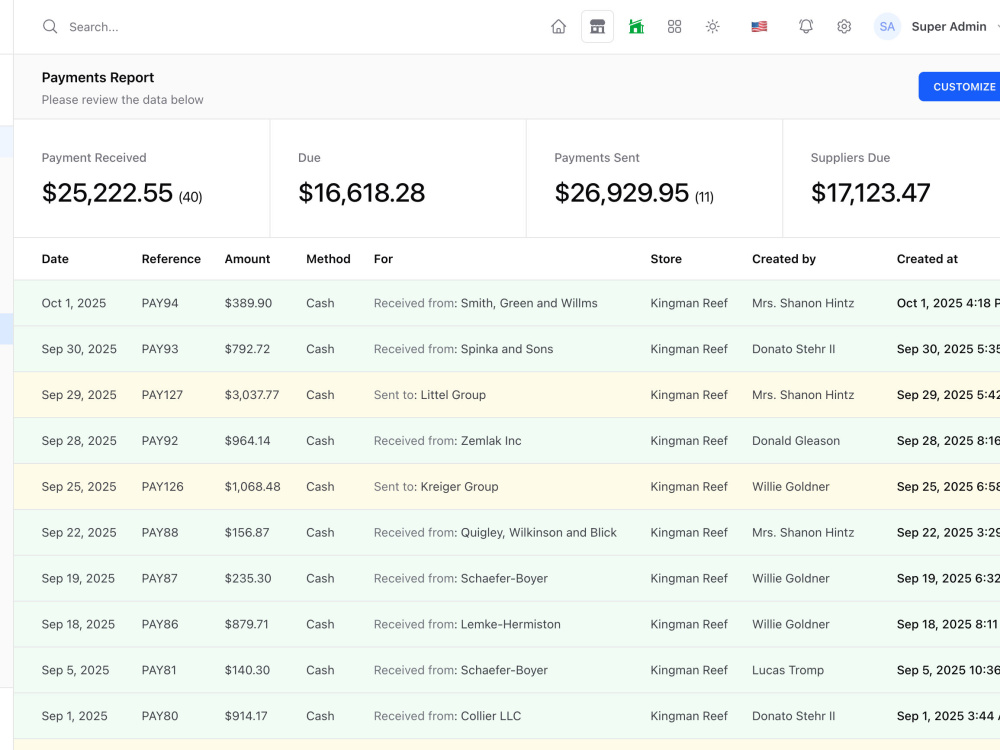Click the search magnifier icon
Image resolution: width=1000 pixels, height=750 pixels.
click(x=50, y=27)
